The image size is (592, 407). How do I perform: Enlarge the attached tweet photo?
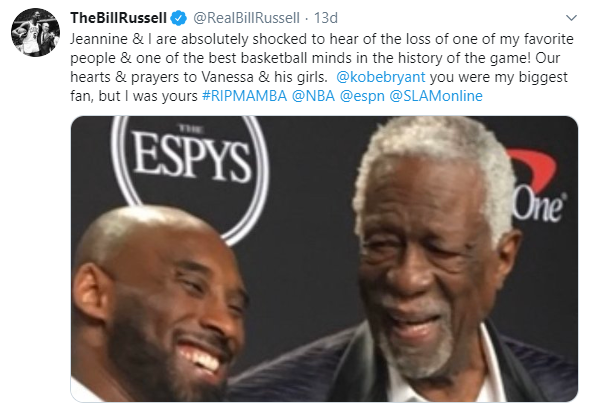click(324, 259)
